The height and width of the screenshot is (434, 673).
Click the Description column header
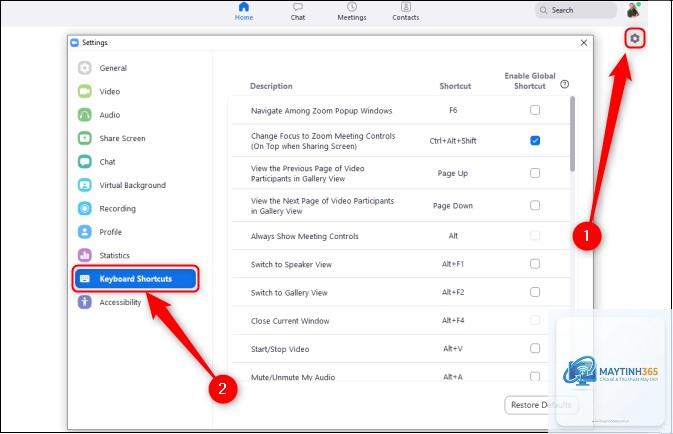pos(271,86)
